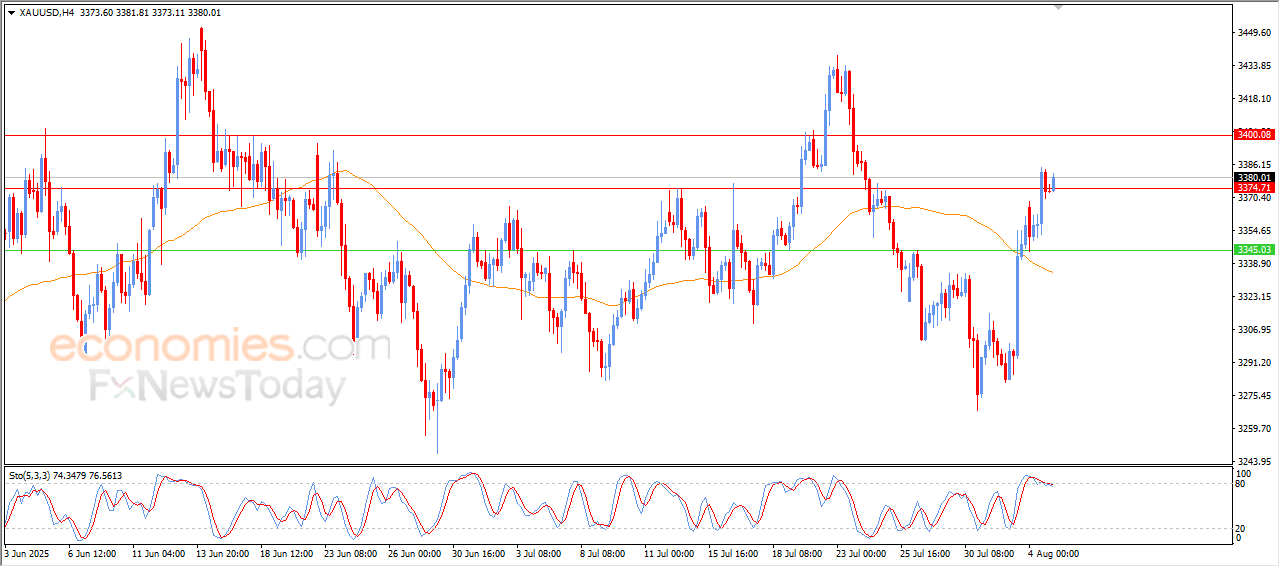Click the 11 Jul 00:00 time label

click(x=669, y=552)
